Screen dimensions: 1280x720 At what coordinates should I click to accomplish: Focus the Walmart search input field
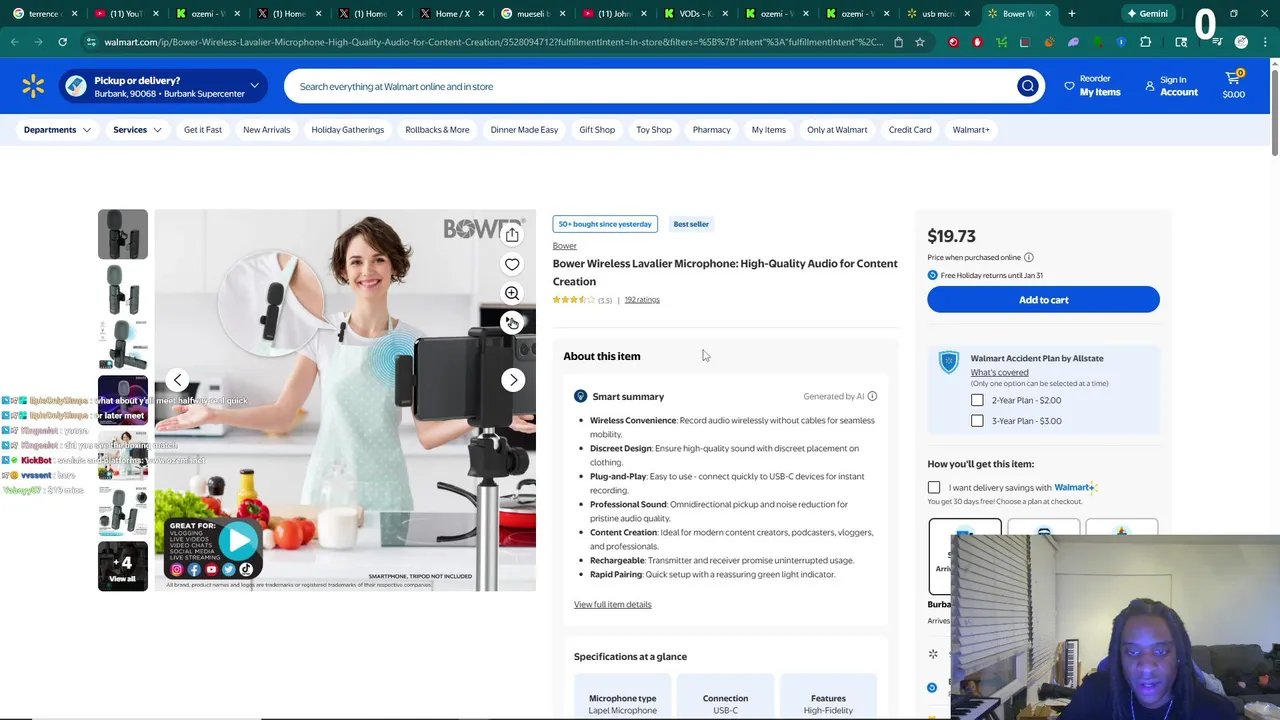650,86
